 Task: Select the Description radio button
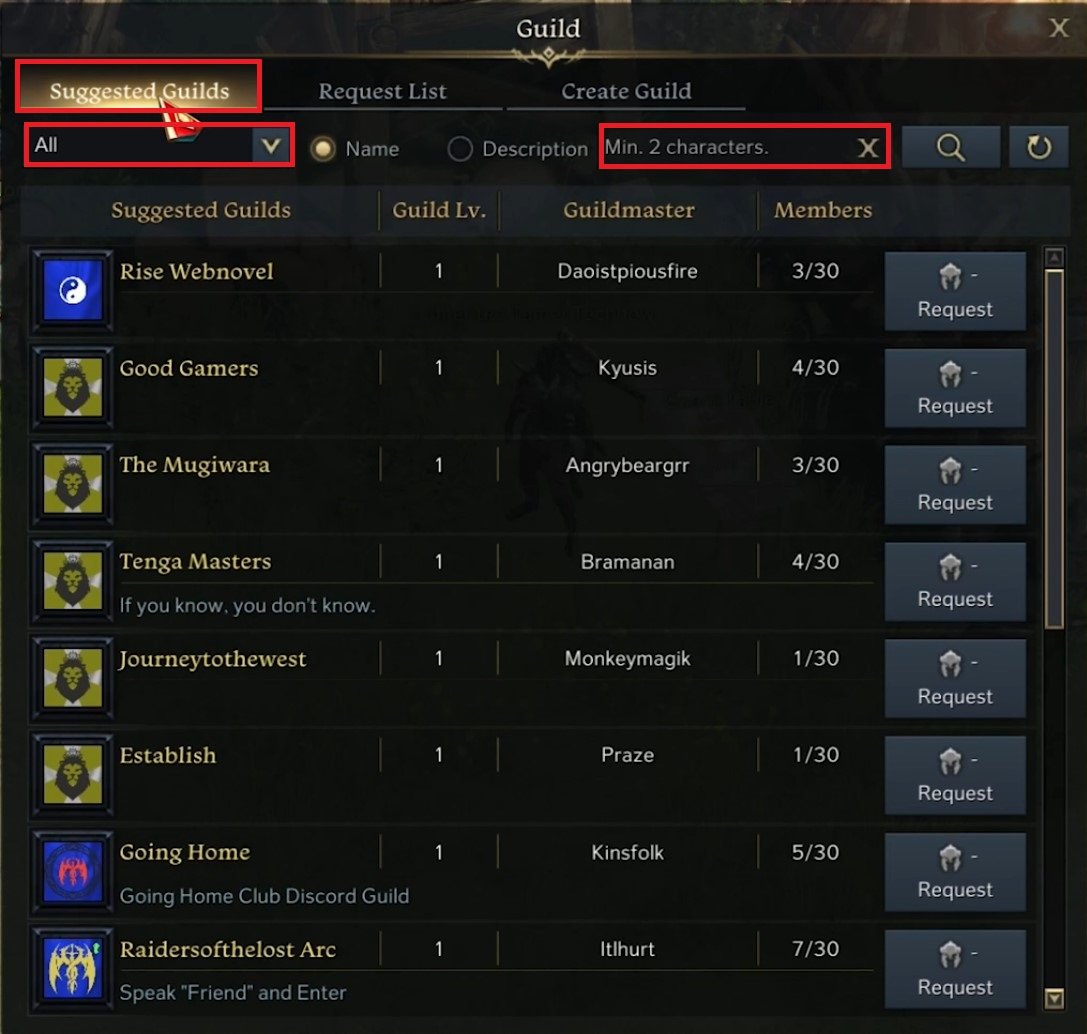tap(460, 149)
